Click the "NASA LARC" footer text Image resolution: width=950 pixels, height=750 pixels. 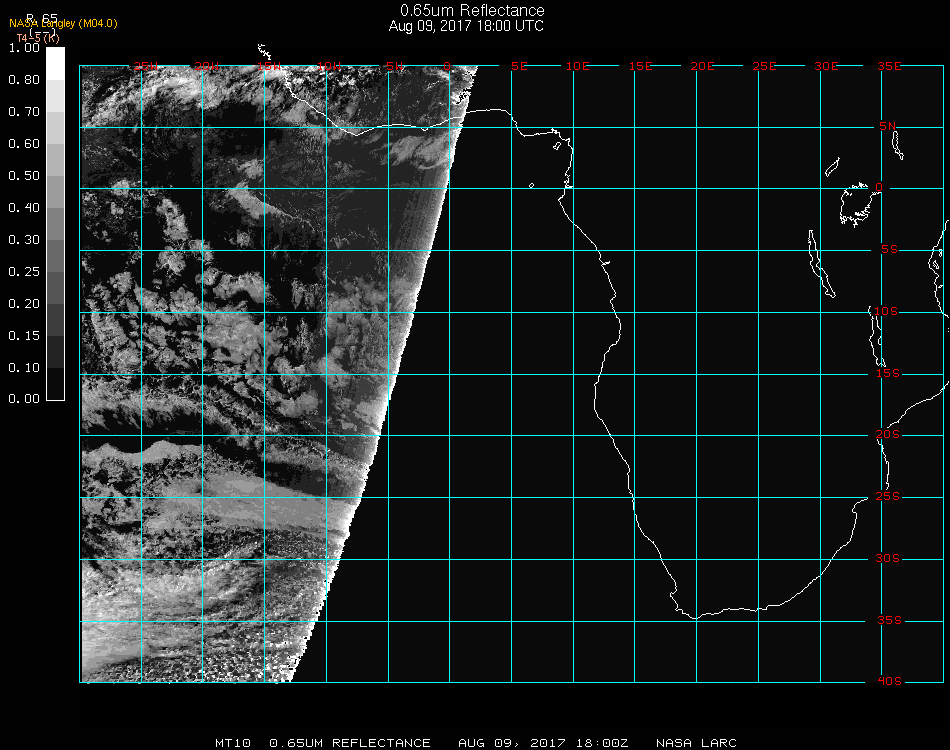(x=696, y=743)
